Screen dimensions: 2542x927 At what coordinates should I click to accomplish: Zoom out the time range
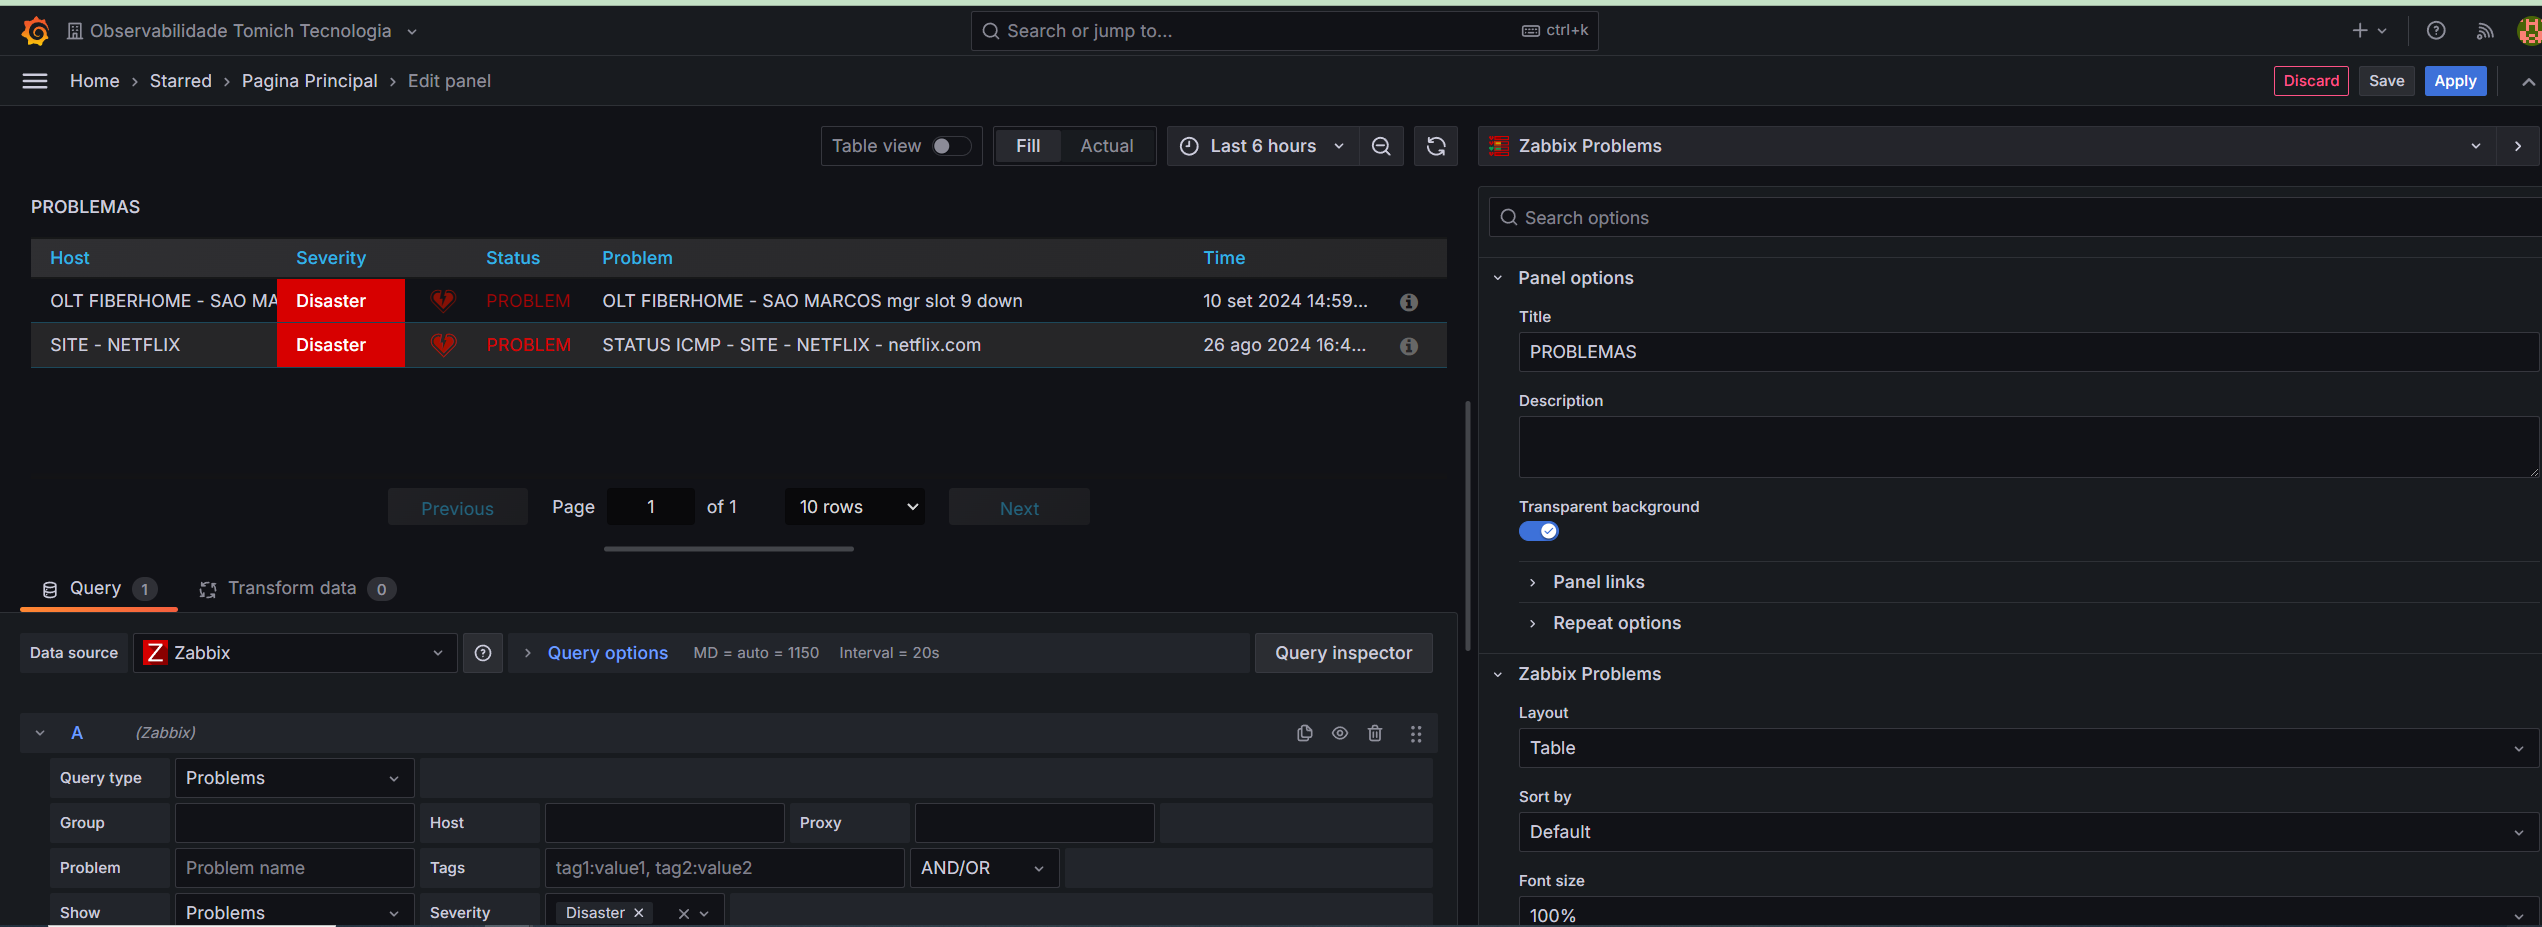1381,146
